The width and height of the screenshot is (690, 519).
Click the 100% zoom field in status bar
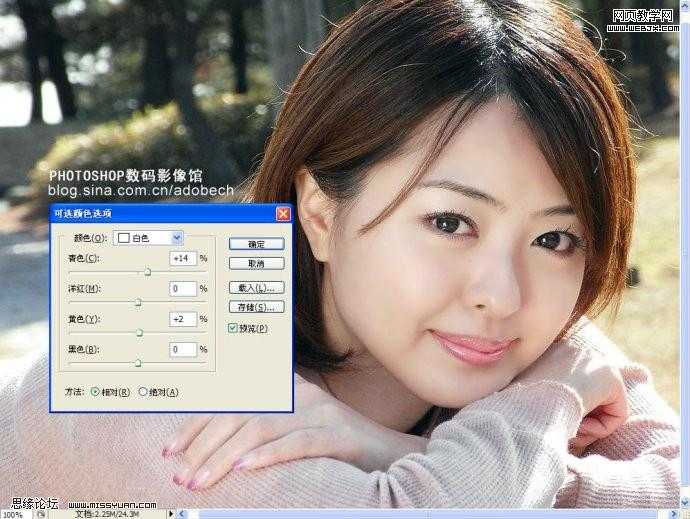[14, 514]
